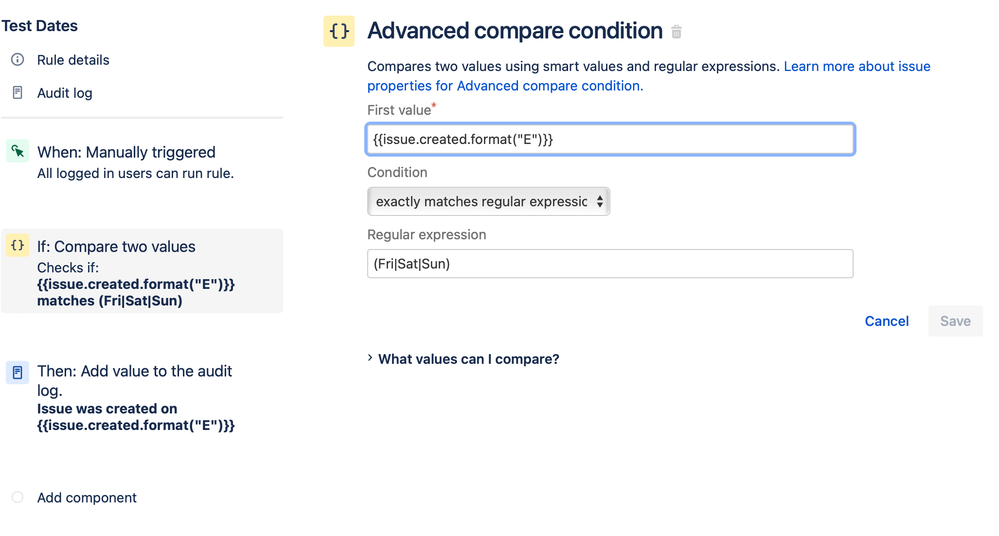Cancel the condition edit
This screenshot has height=536, width=999.
886,321
